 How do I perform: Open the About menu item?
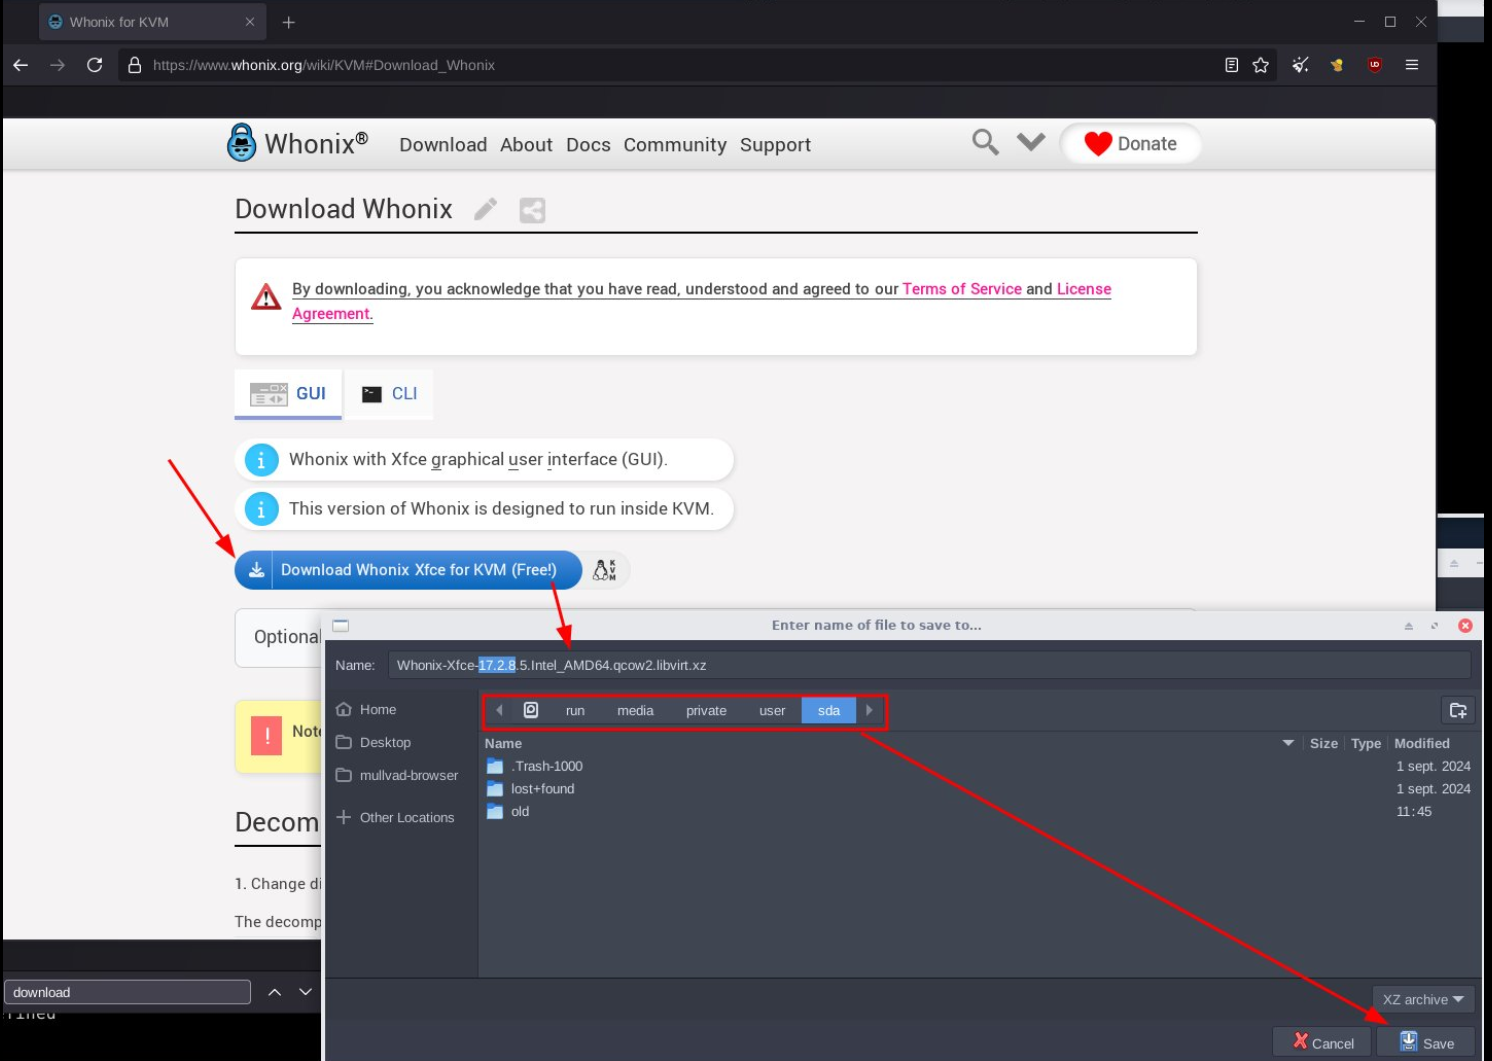(x=526, y=145)
